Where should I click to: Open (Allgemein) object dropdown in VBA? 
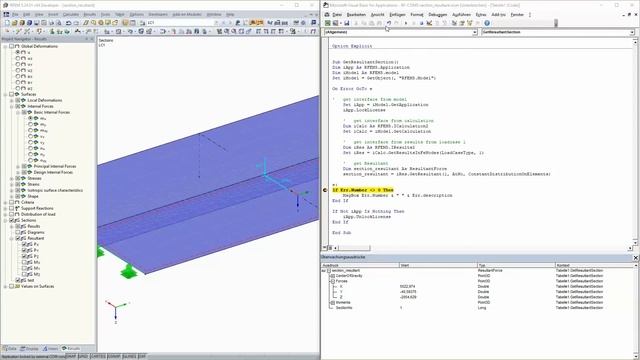coord(474,32)
